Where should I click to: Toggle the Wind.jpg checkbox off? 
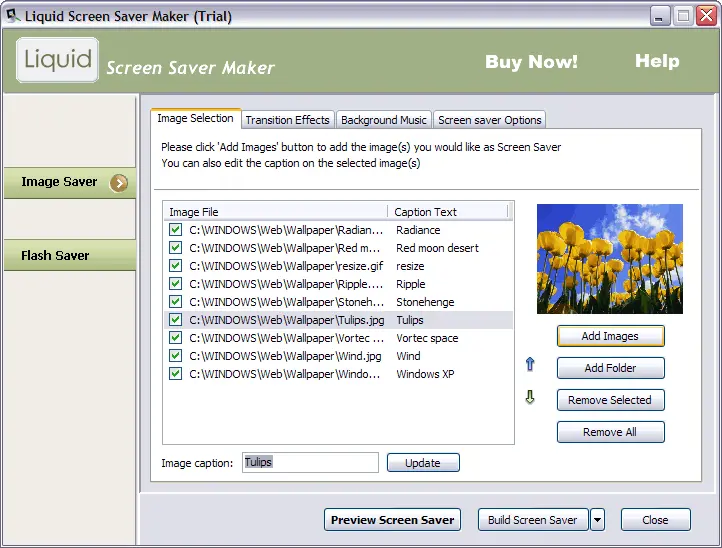click(x=176, y=356)
